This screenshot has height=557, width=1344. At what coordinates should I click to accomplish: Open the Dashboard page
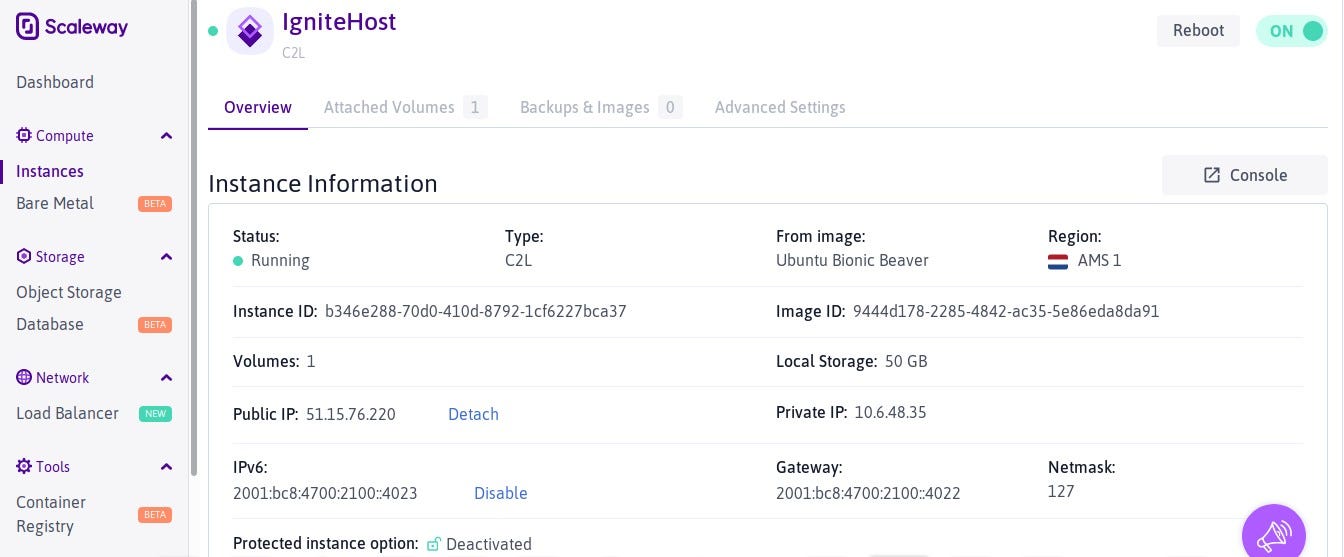[55, 82]
